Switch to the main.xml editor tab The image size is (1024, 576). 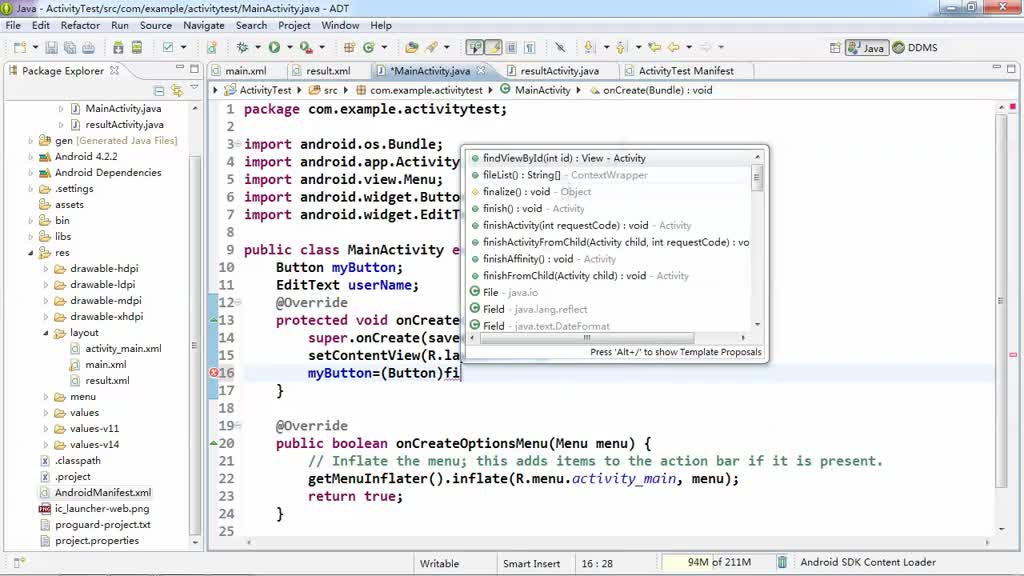[x=246, y=71]
